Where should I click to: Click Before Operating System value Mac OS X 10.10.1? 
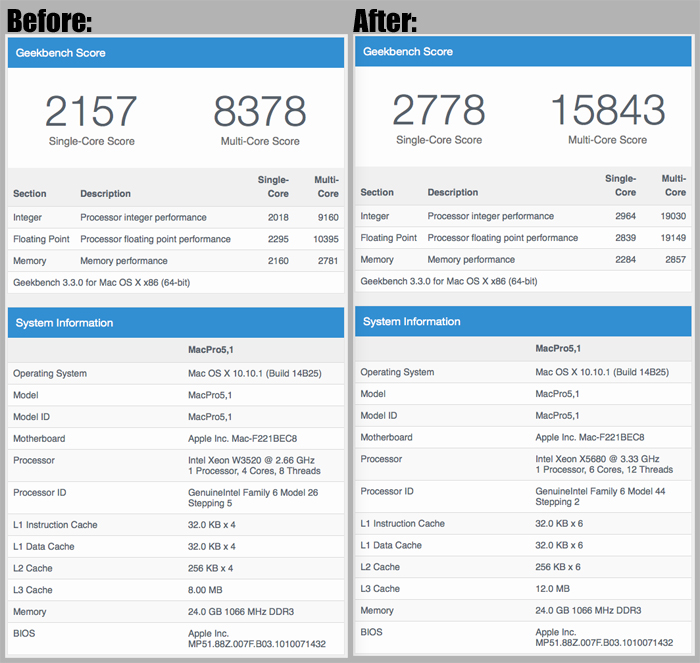pos(254,373)
